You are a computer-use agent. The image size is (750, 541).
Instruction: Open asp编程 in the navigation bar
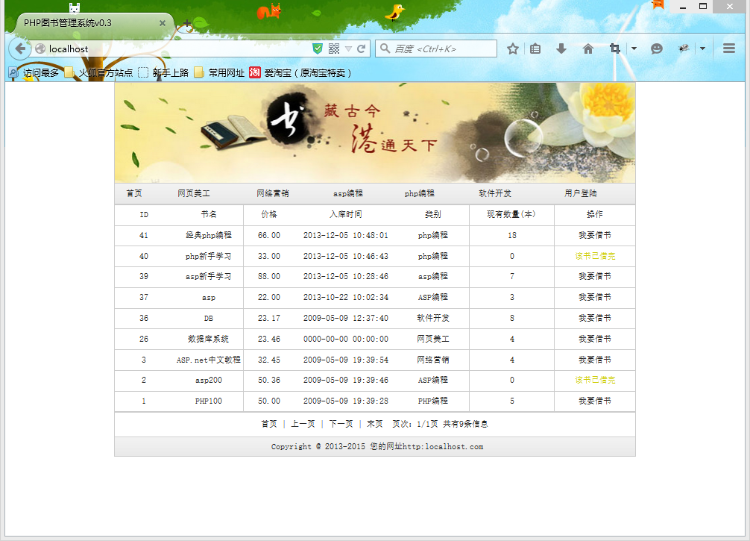tap(348, 193)
